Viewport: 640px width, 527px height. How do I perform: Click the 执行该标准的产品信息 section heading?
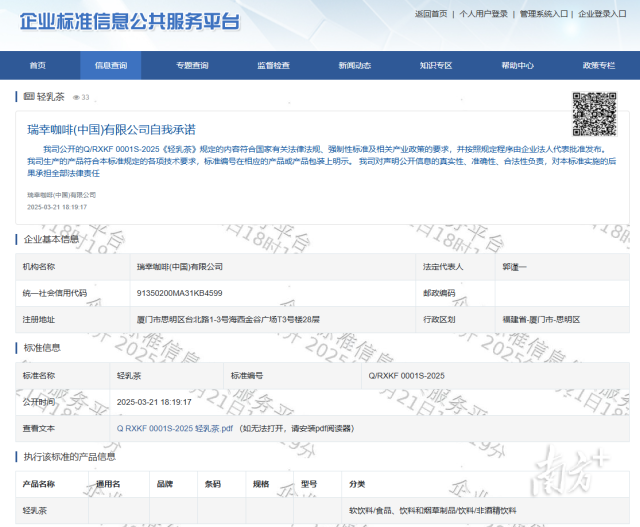(x=69, y=457)
